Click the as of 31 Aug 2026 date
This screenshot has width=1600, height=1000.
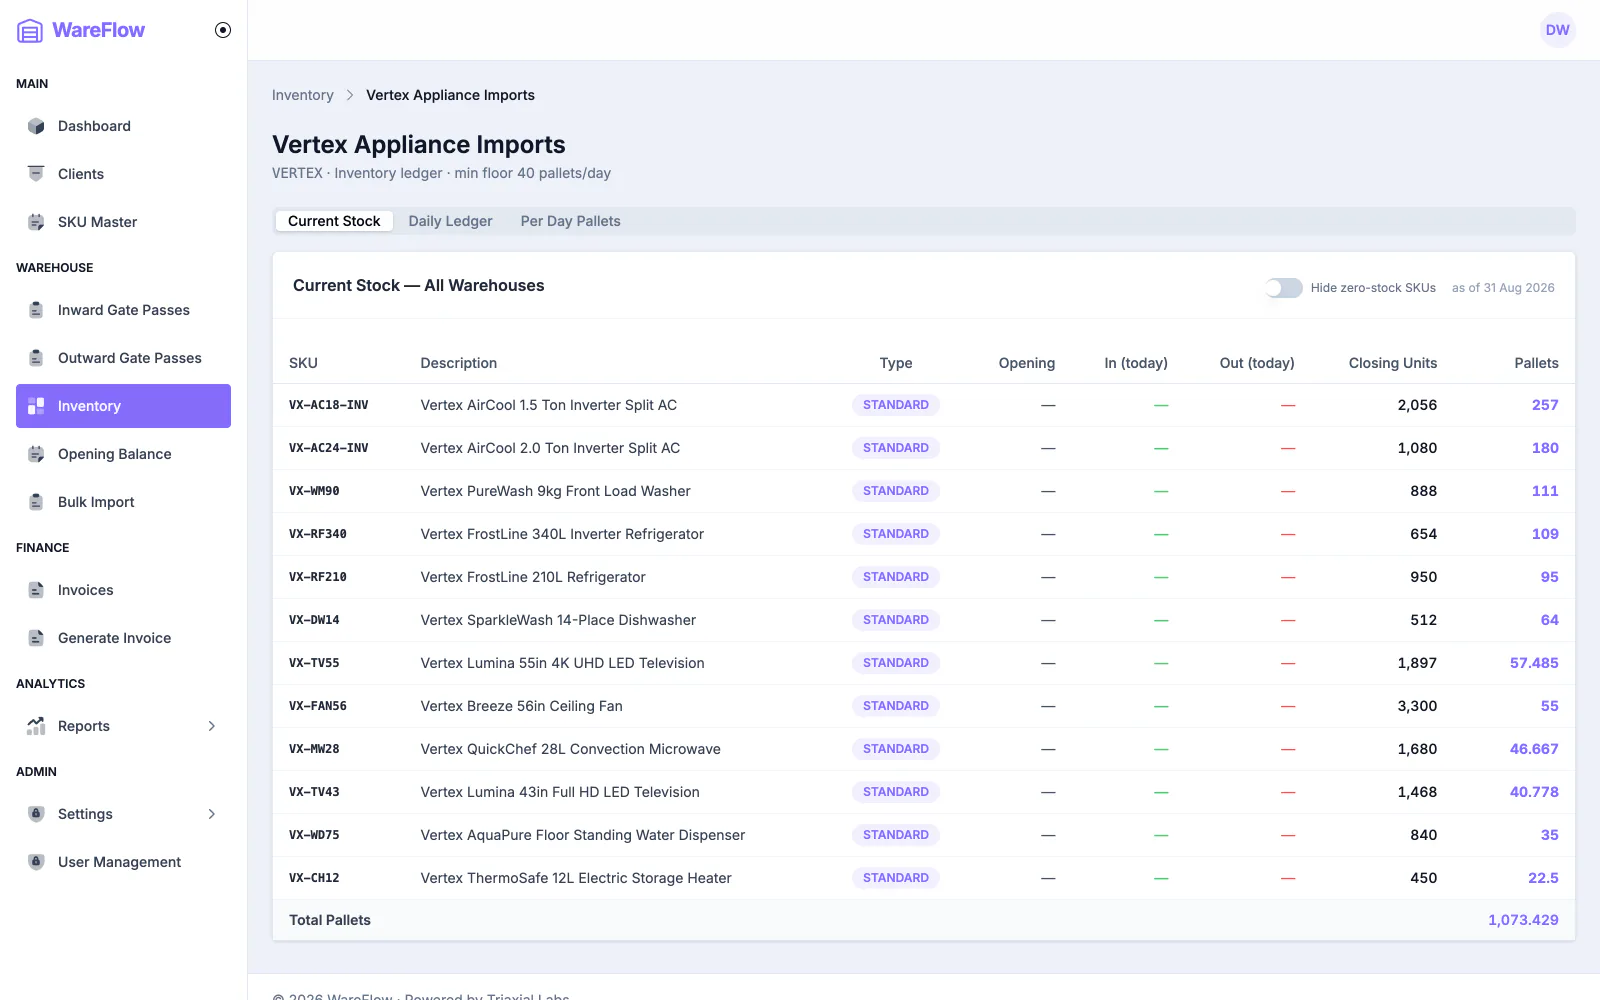click(x=1503, y=288)
